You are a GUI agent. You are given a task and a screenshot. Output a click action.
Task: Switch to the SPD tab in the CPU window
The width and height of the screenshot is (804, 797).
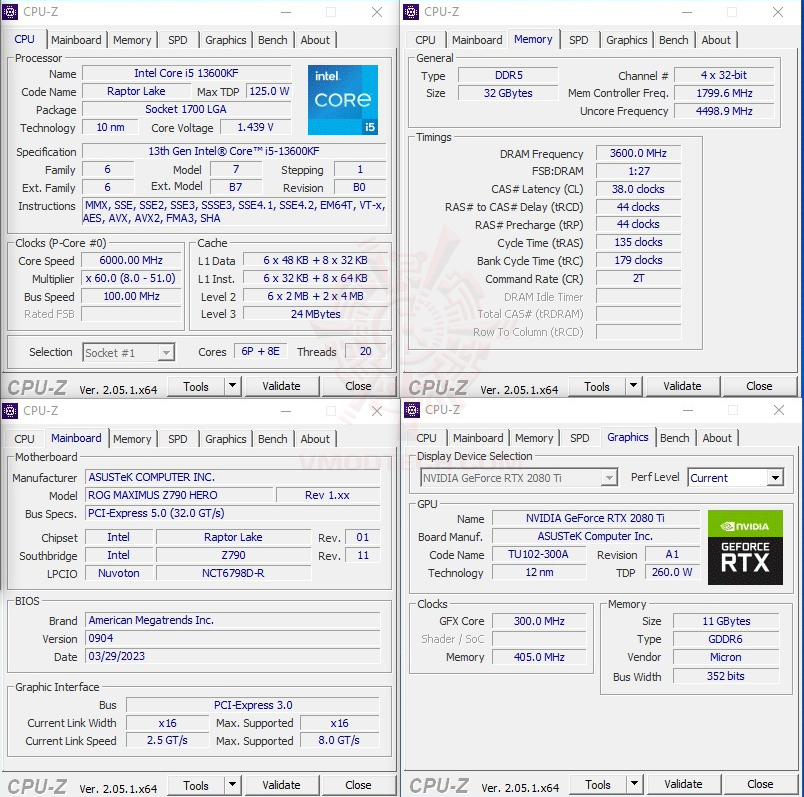pos(177,40)
